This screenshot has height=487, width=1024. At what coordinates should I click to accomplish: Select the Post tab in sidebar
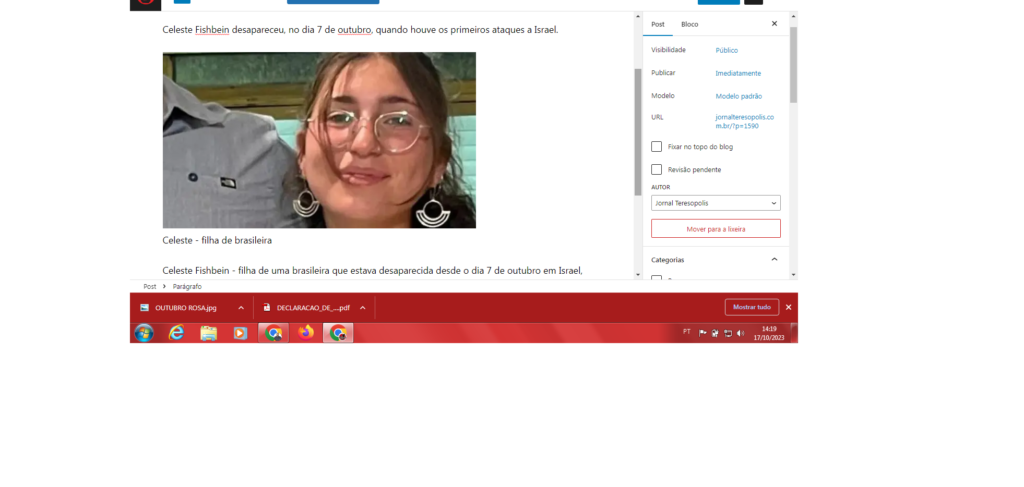[x=657, y=24]
